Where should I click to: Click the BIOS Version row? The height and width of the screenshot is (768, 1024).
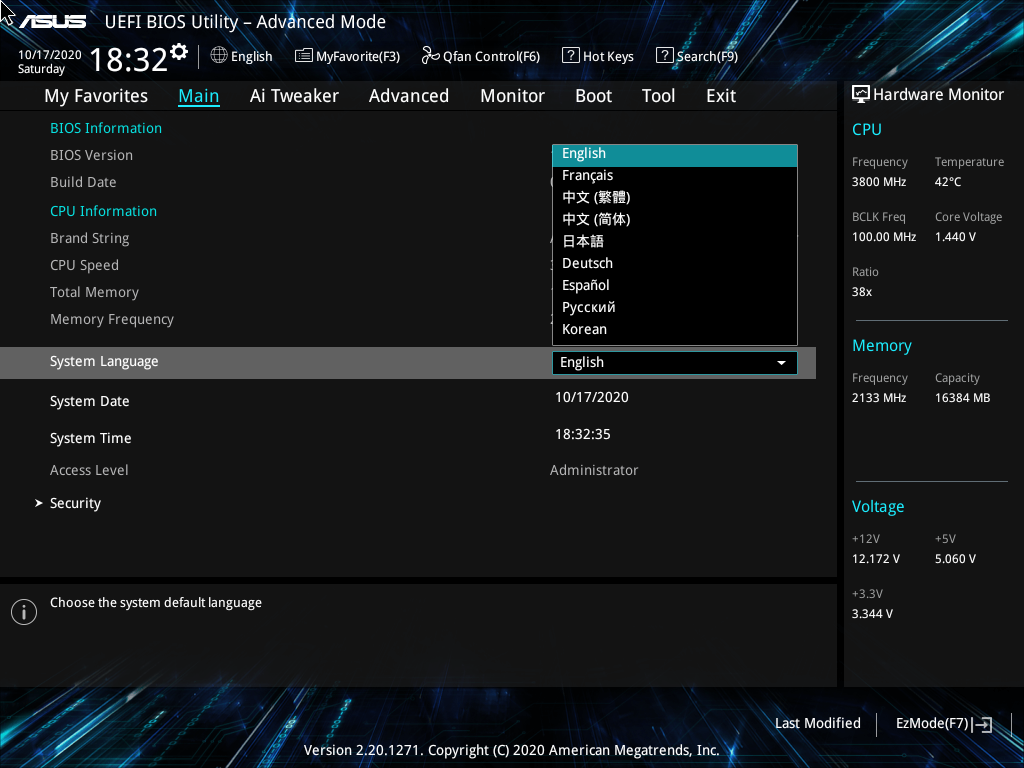click(x=91, y=155)
